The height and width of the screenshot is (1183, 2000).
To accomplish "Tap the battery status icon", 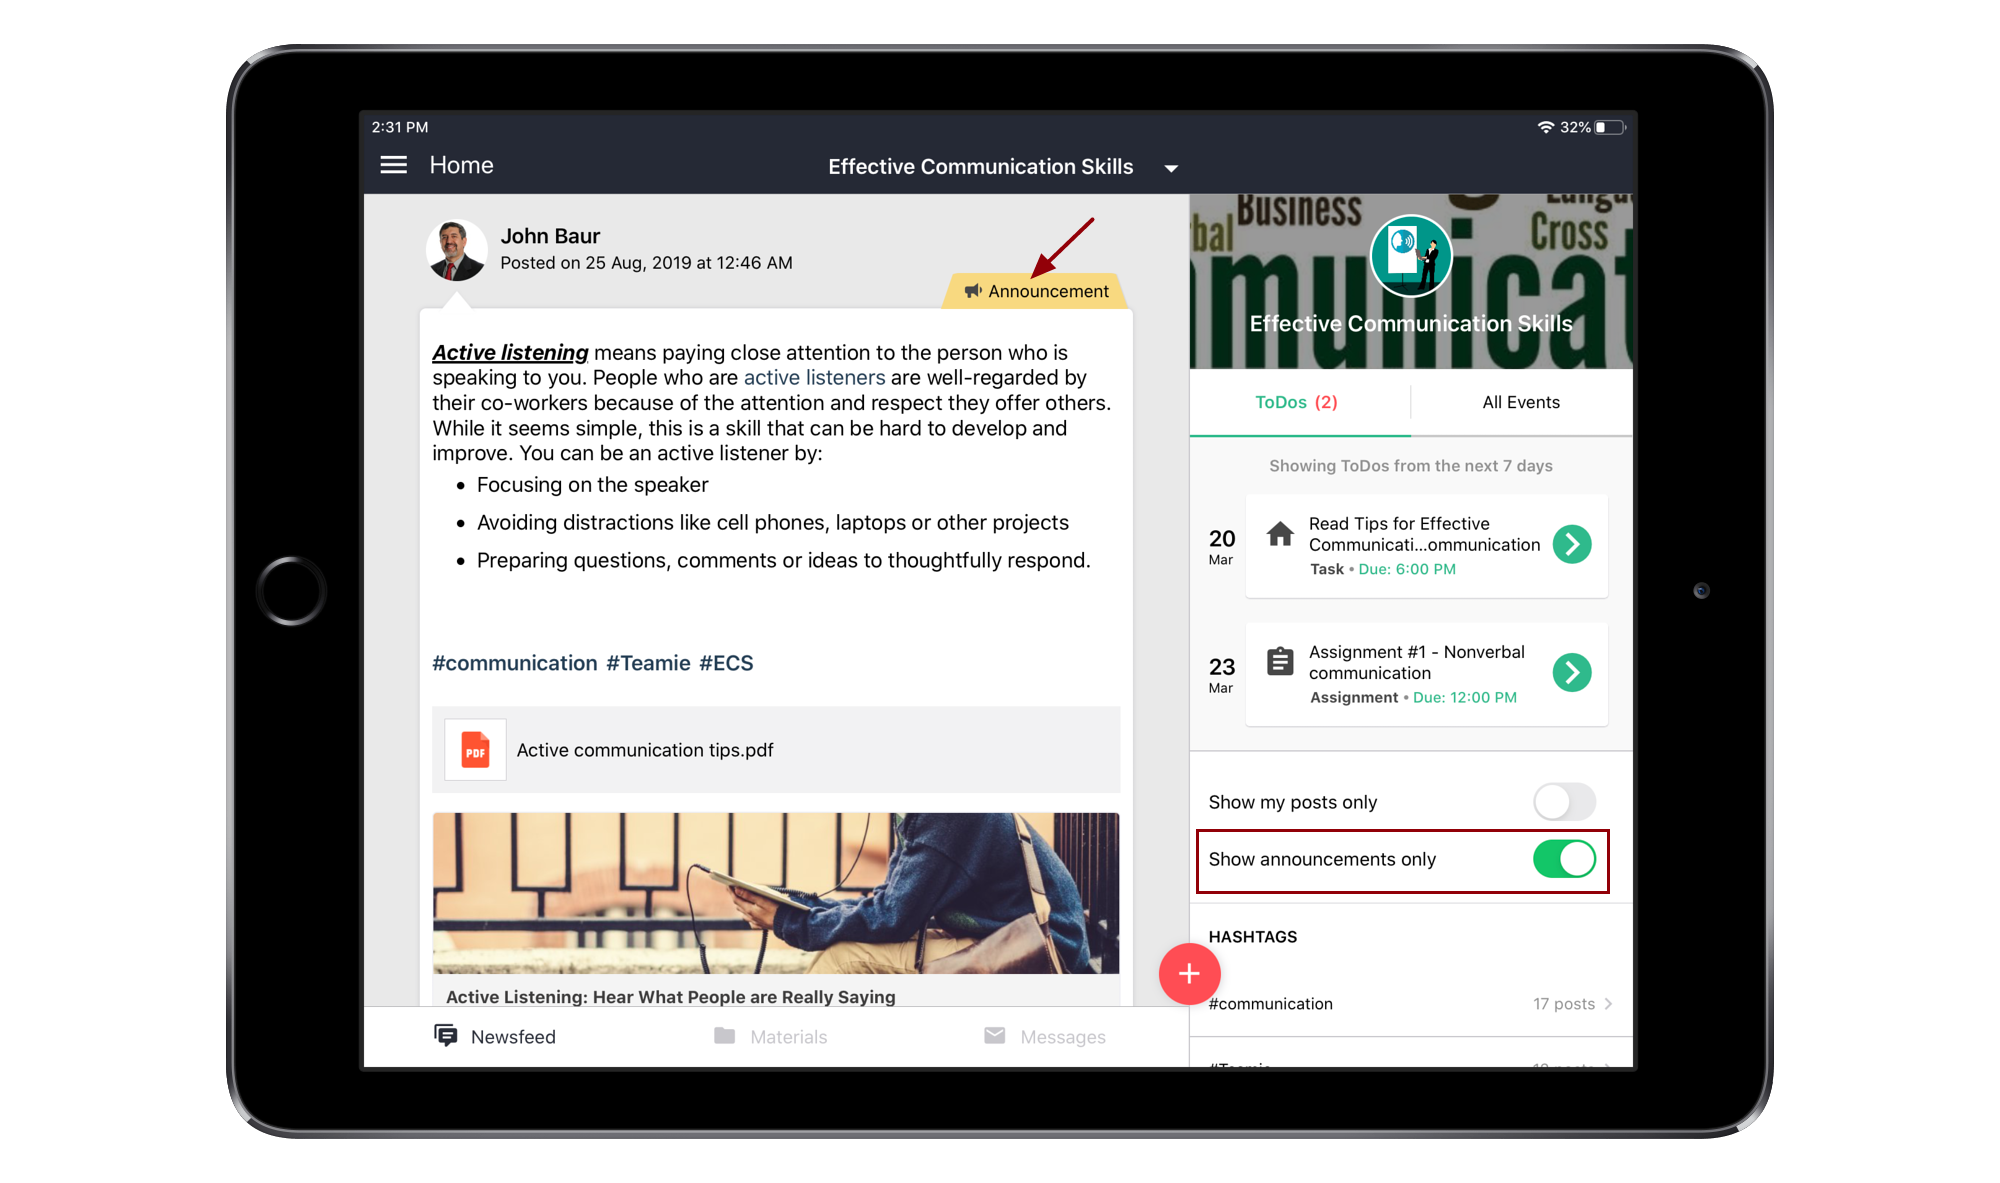I will coord(1611,127).
